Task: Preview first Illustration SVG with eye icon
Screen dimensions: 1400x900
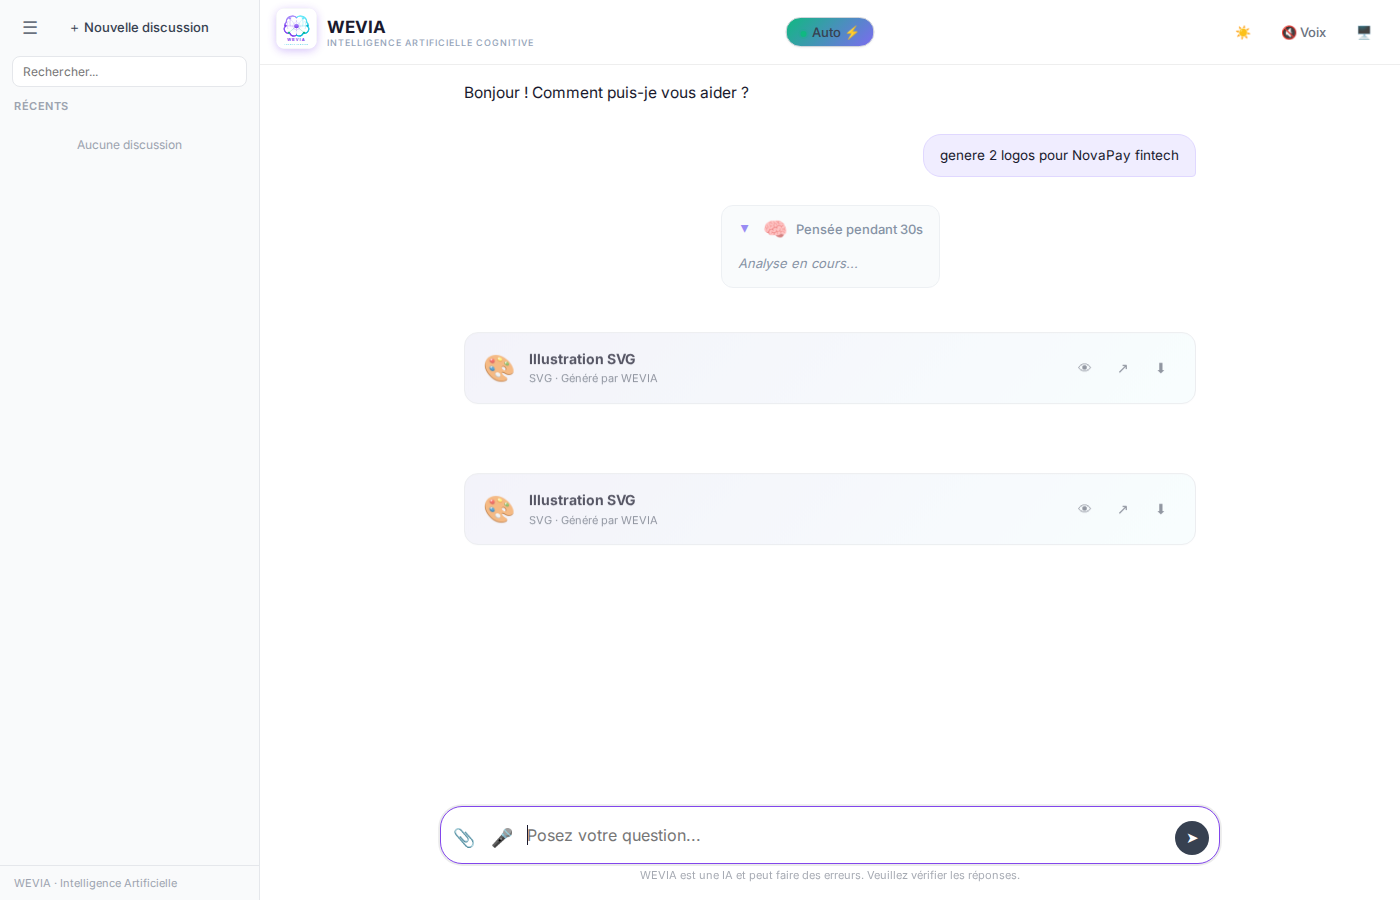Action: (x=1084, y=368)
